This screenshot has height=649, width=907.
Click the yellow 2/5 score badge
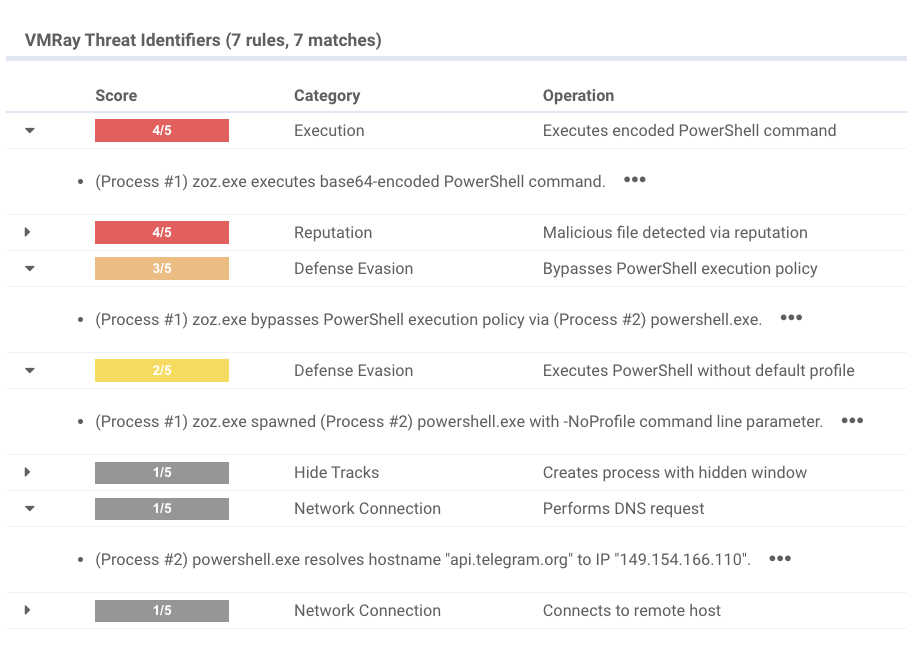point(161,370)
